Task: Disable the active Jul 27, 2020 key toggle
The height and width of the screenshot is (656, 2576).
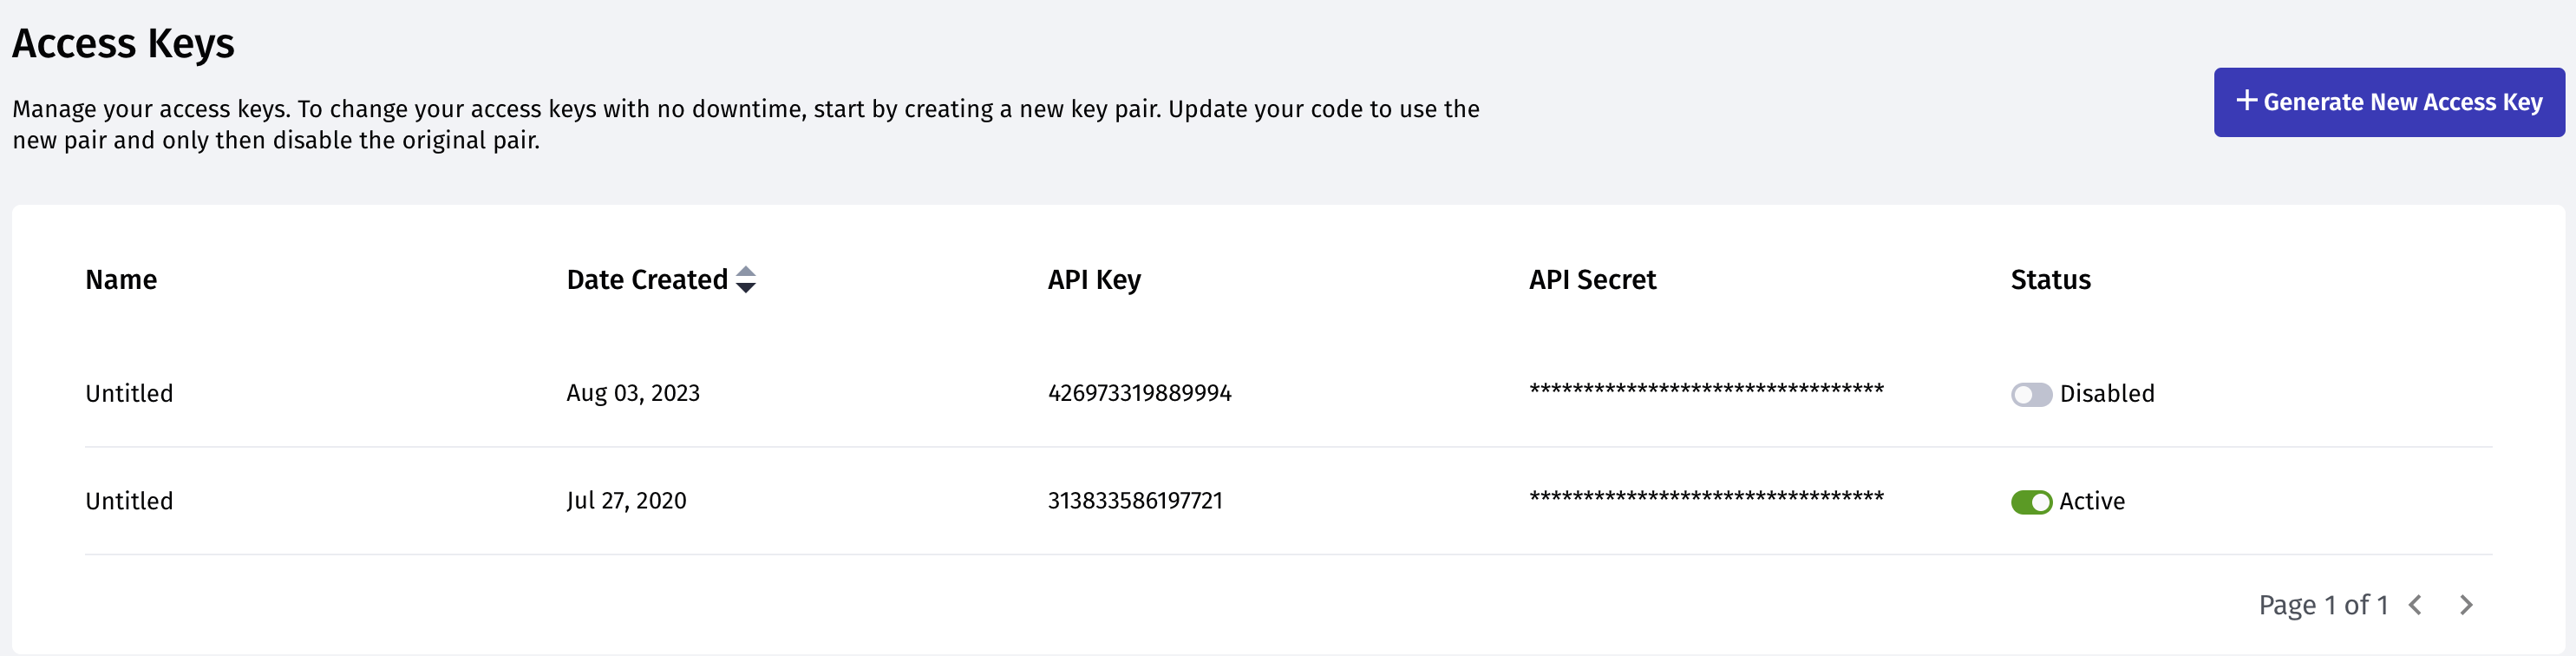Action: click(2031, 502)
